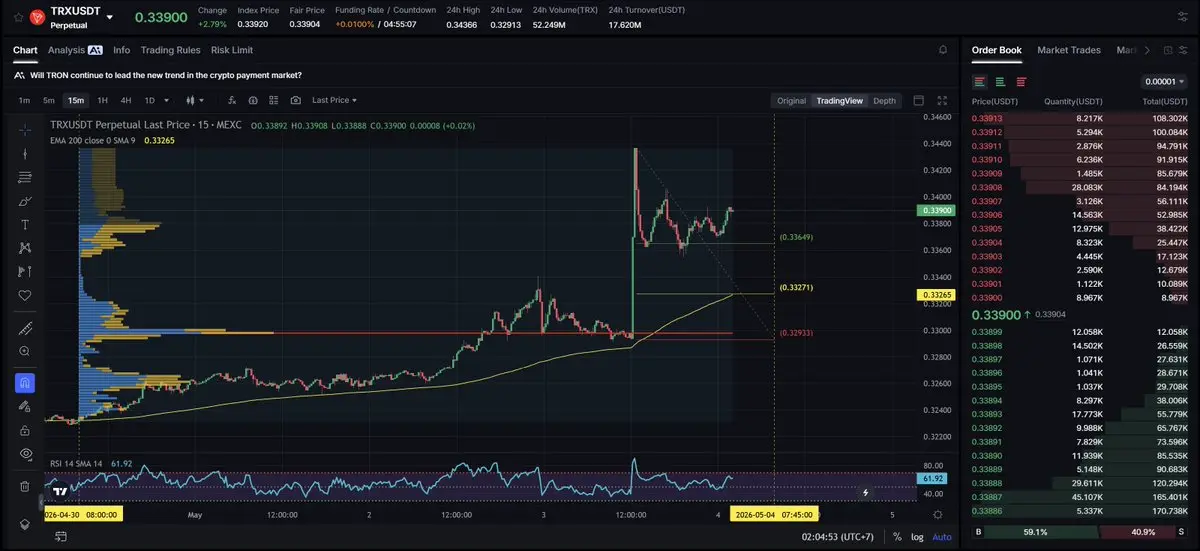
Task: Toggle the magnet mode button
Action: tap(25, 383)
